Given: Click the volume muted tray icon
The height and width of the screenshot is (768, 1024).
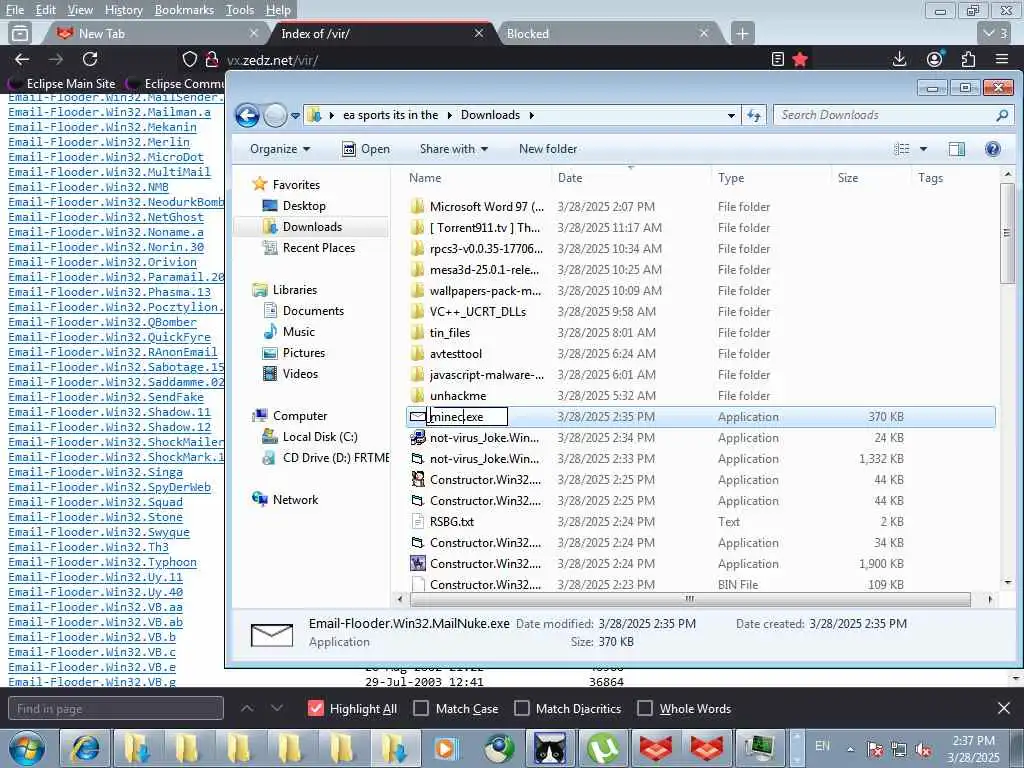Looking at the screenshot, I should pos(923,750).
